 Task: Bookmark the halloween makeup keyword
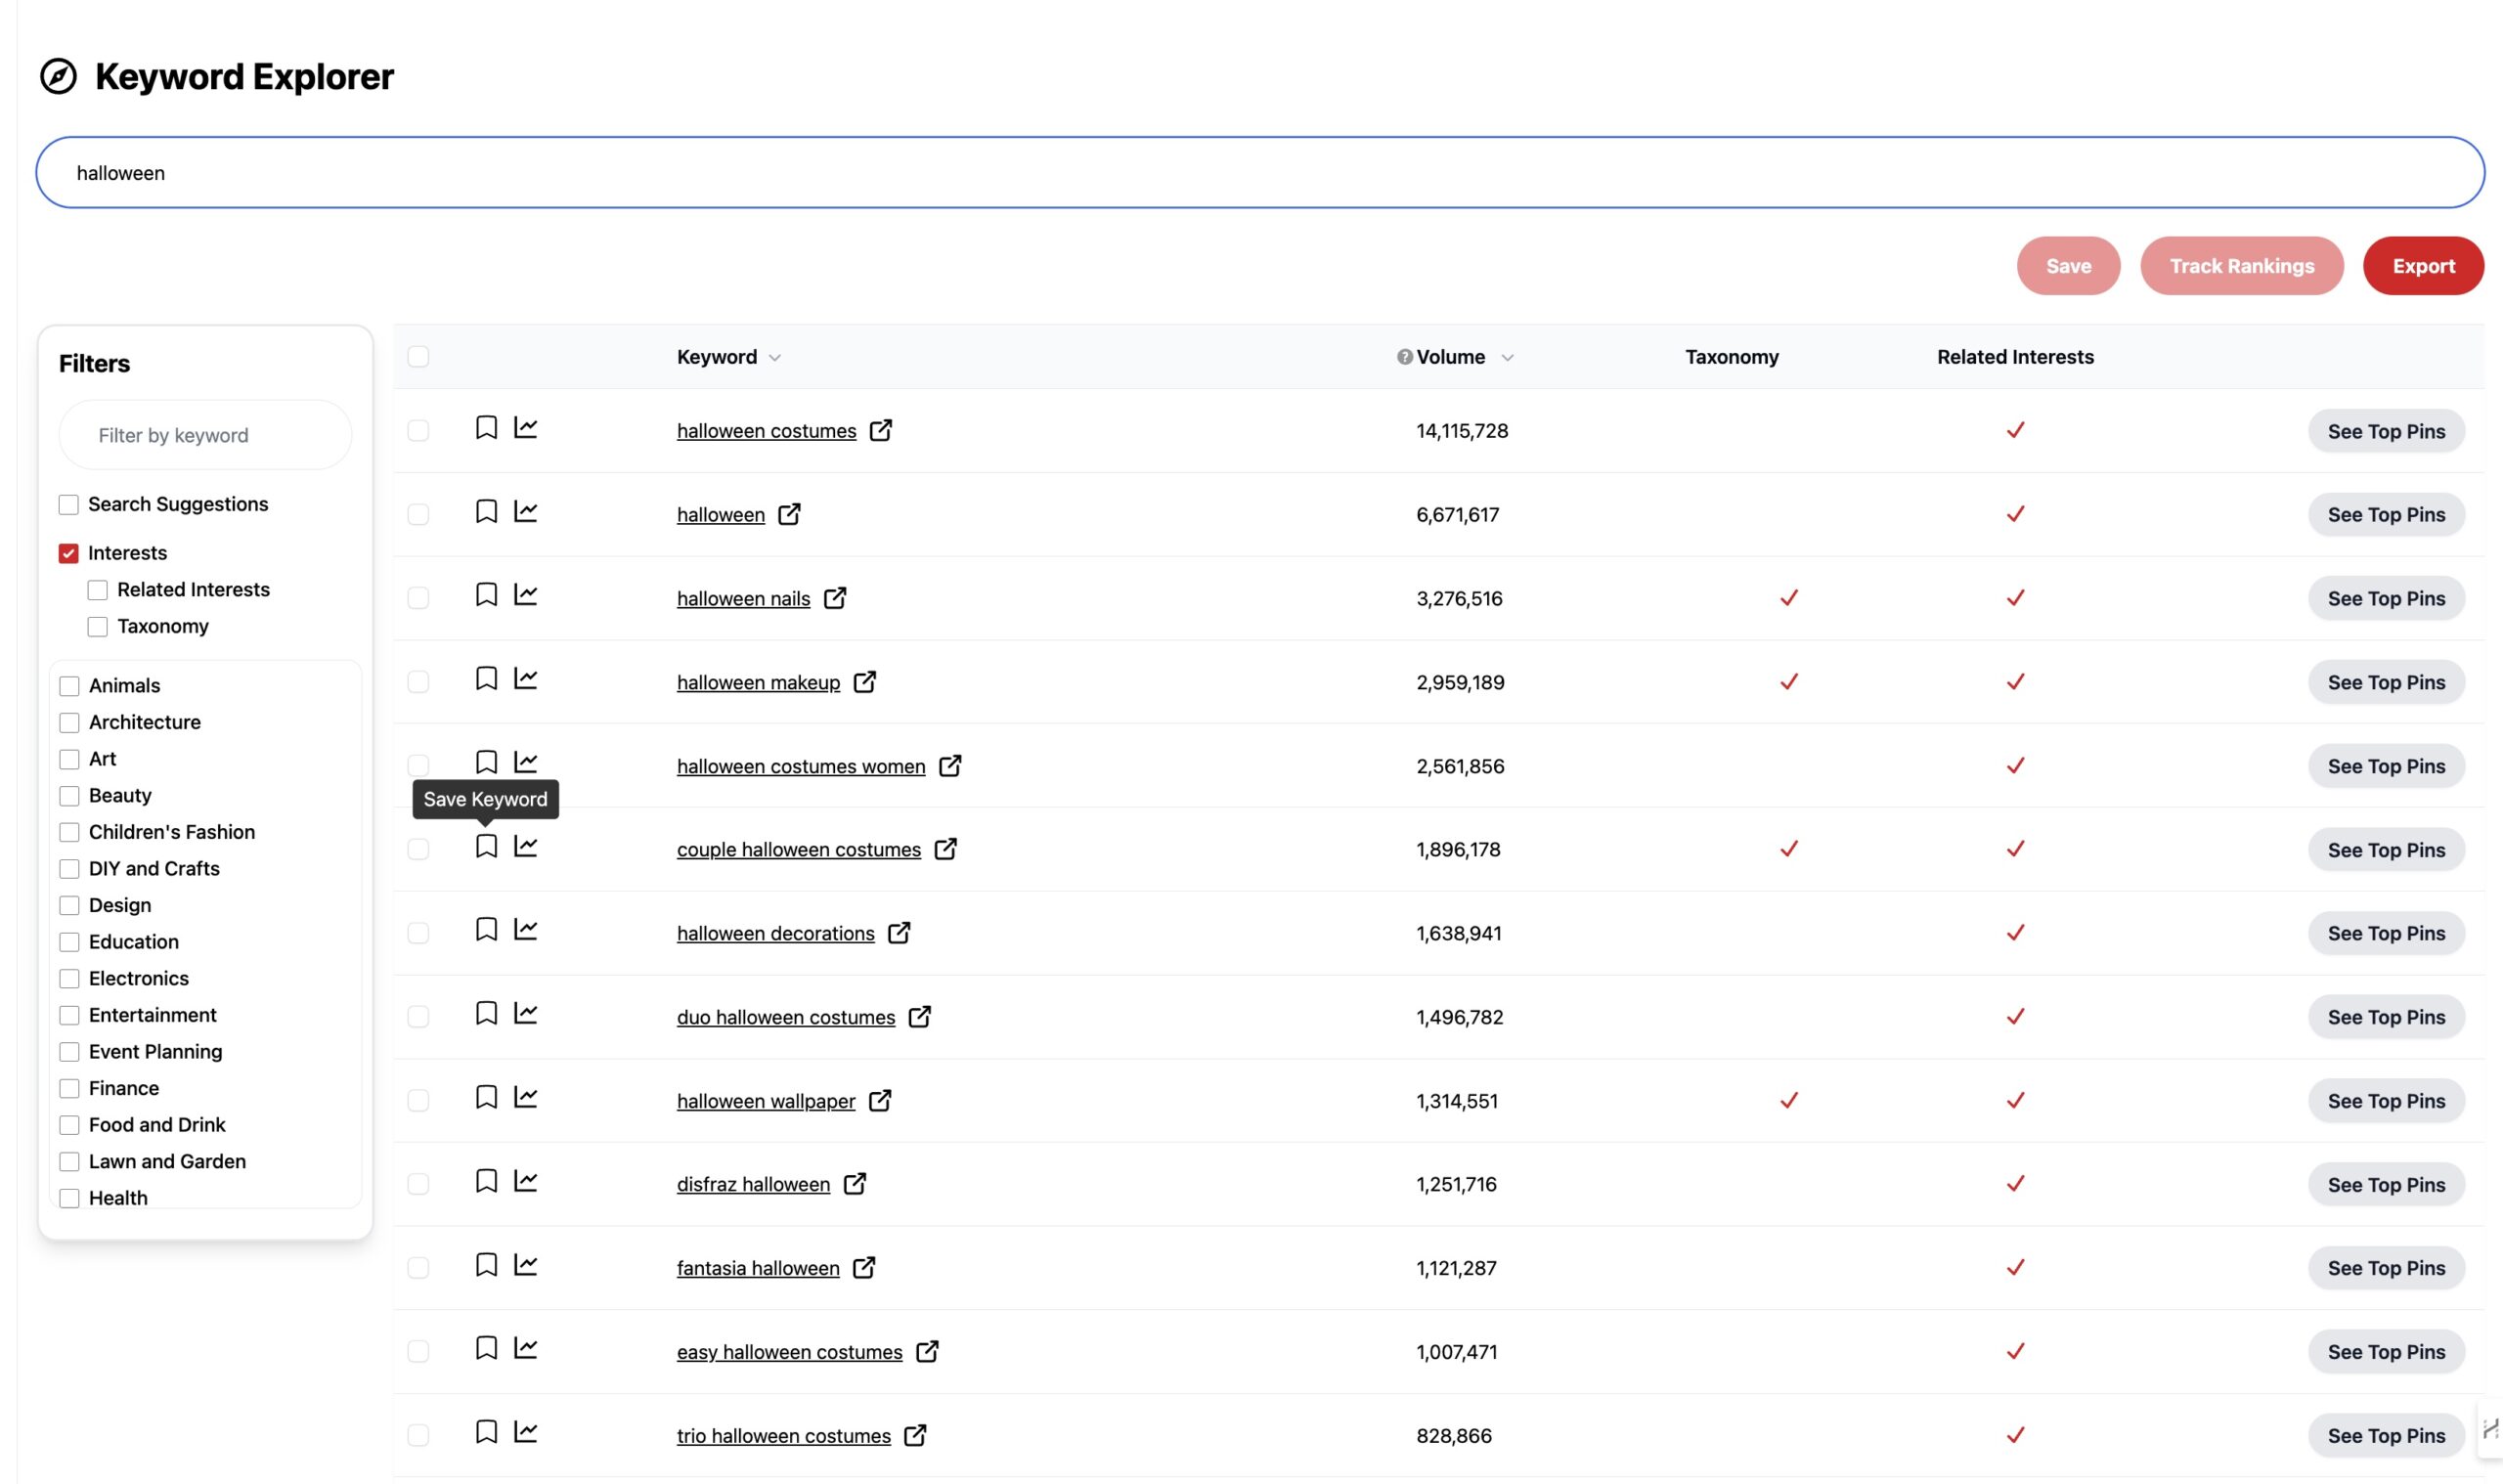click(x=486, y=679)
